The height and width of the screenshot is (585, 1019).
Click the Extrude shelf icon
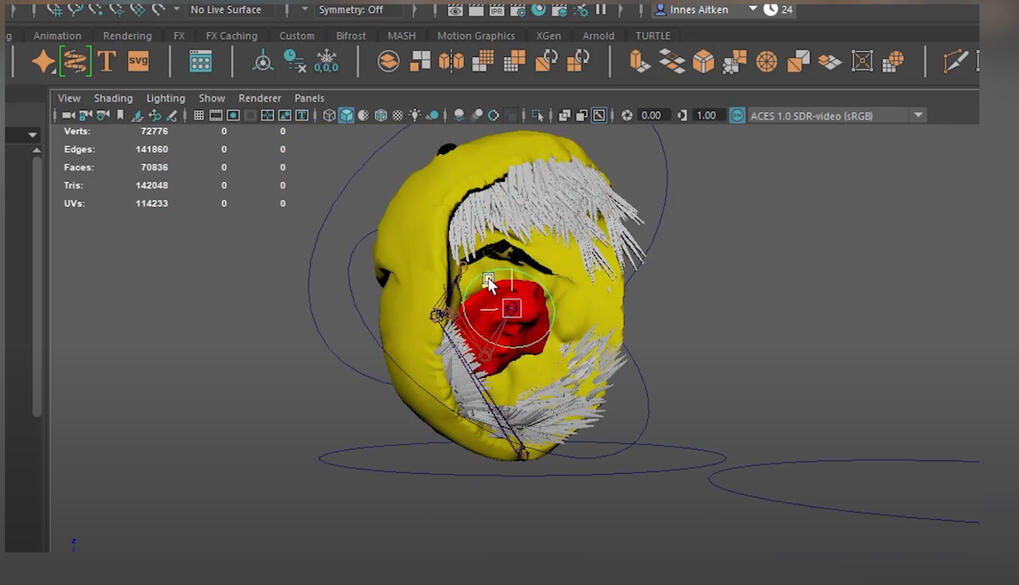coord(639,62)
